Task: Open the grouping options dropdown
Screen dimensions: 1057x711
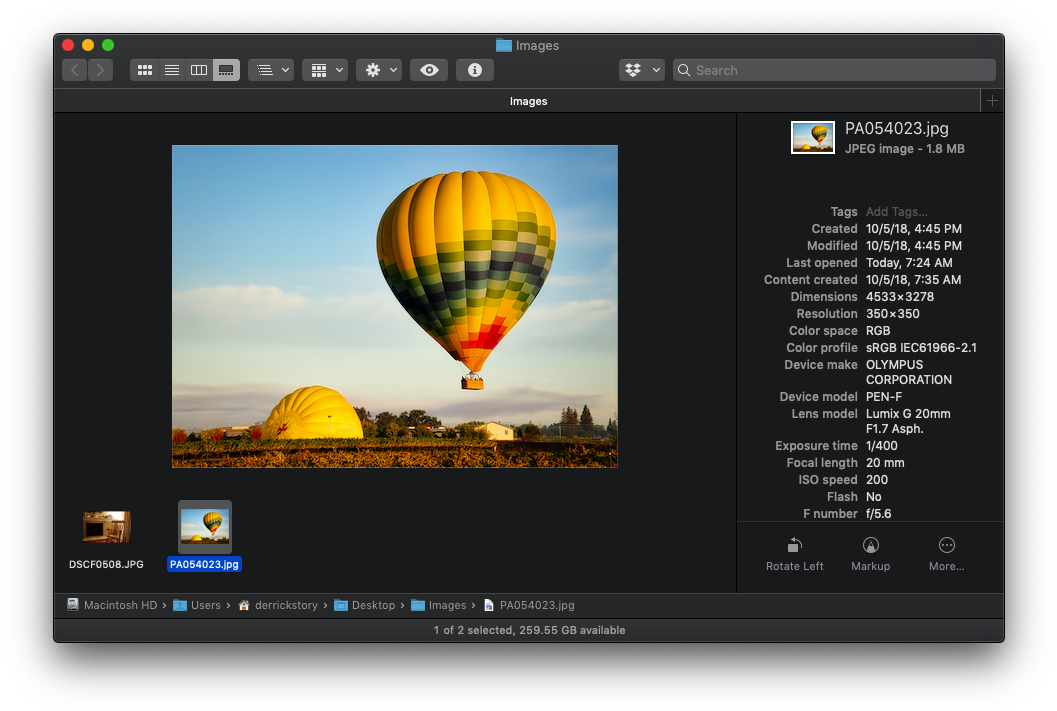Action: coord(265,70)
